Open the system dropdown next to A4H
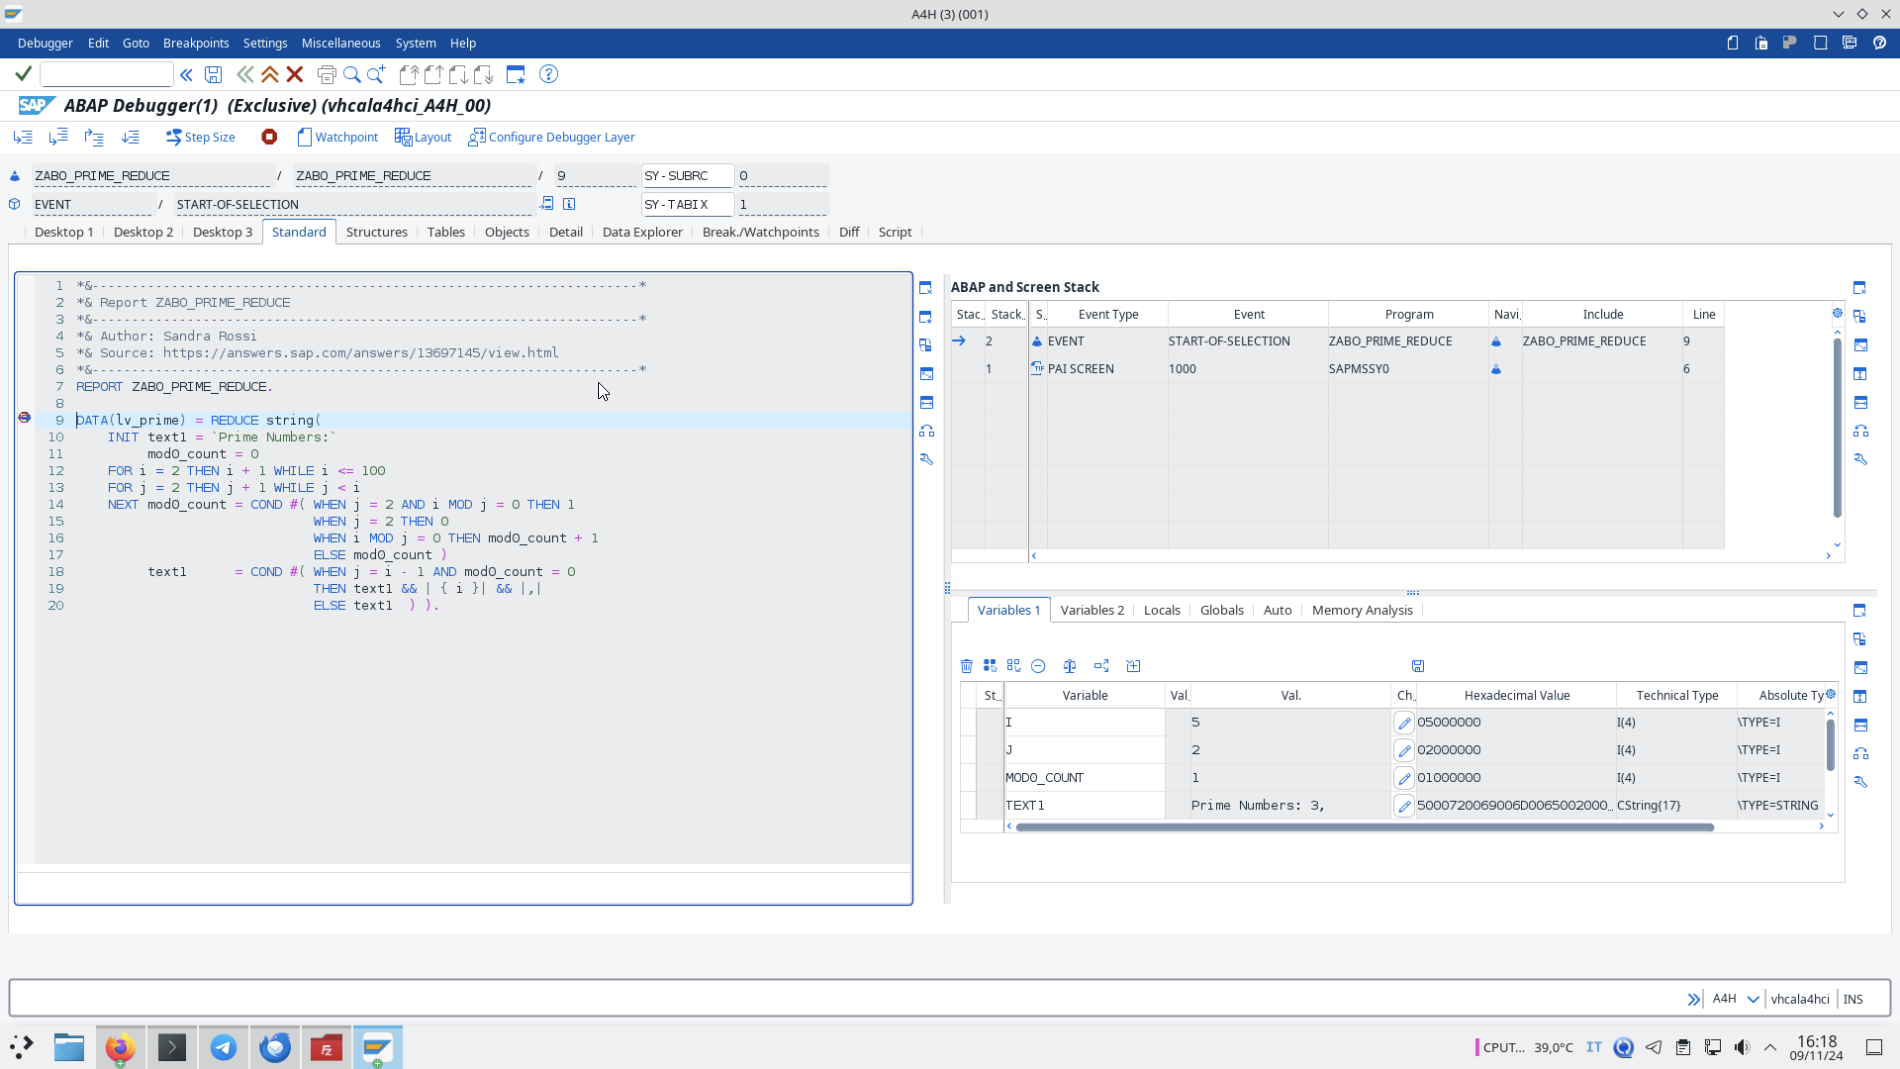1900x1069 pixels. 1752,999
